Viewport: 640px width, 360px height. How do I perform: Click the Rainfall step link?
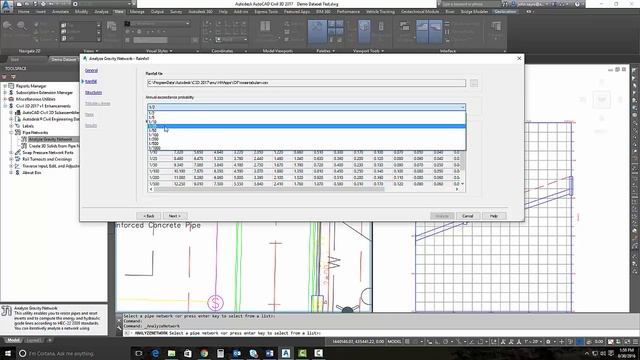coord(91,82)
